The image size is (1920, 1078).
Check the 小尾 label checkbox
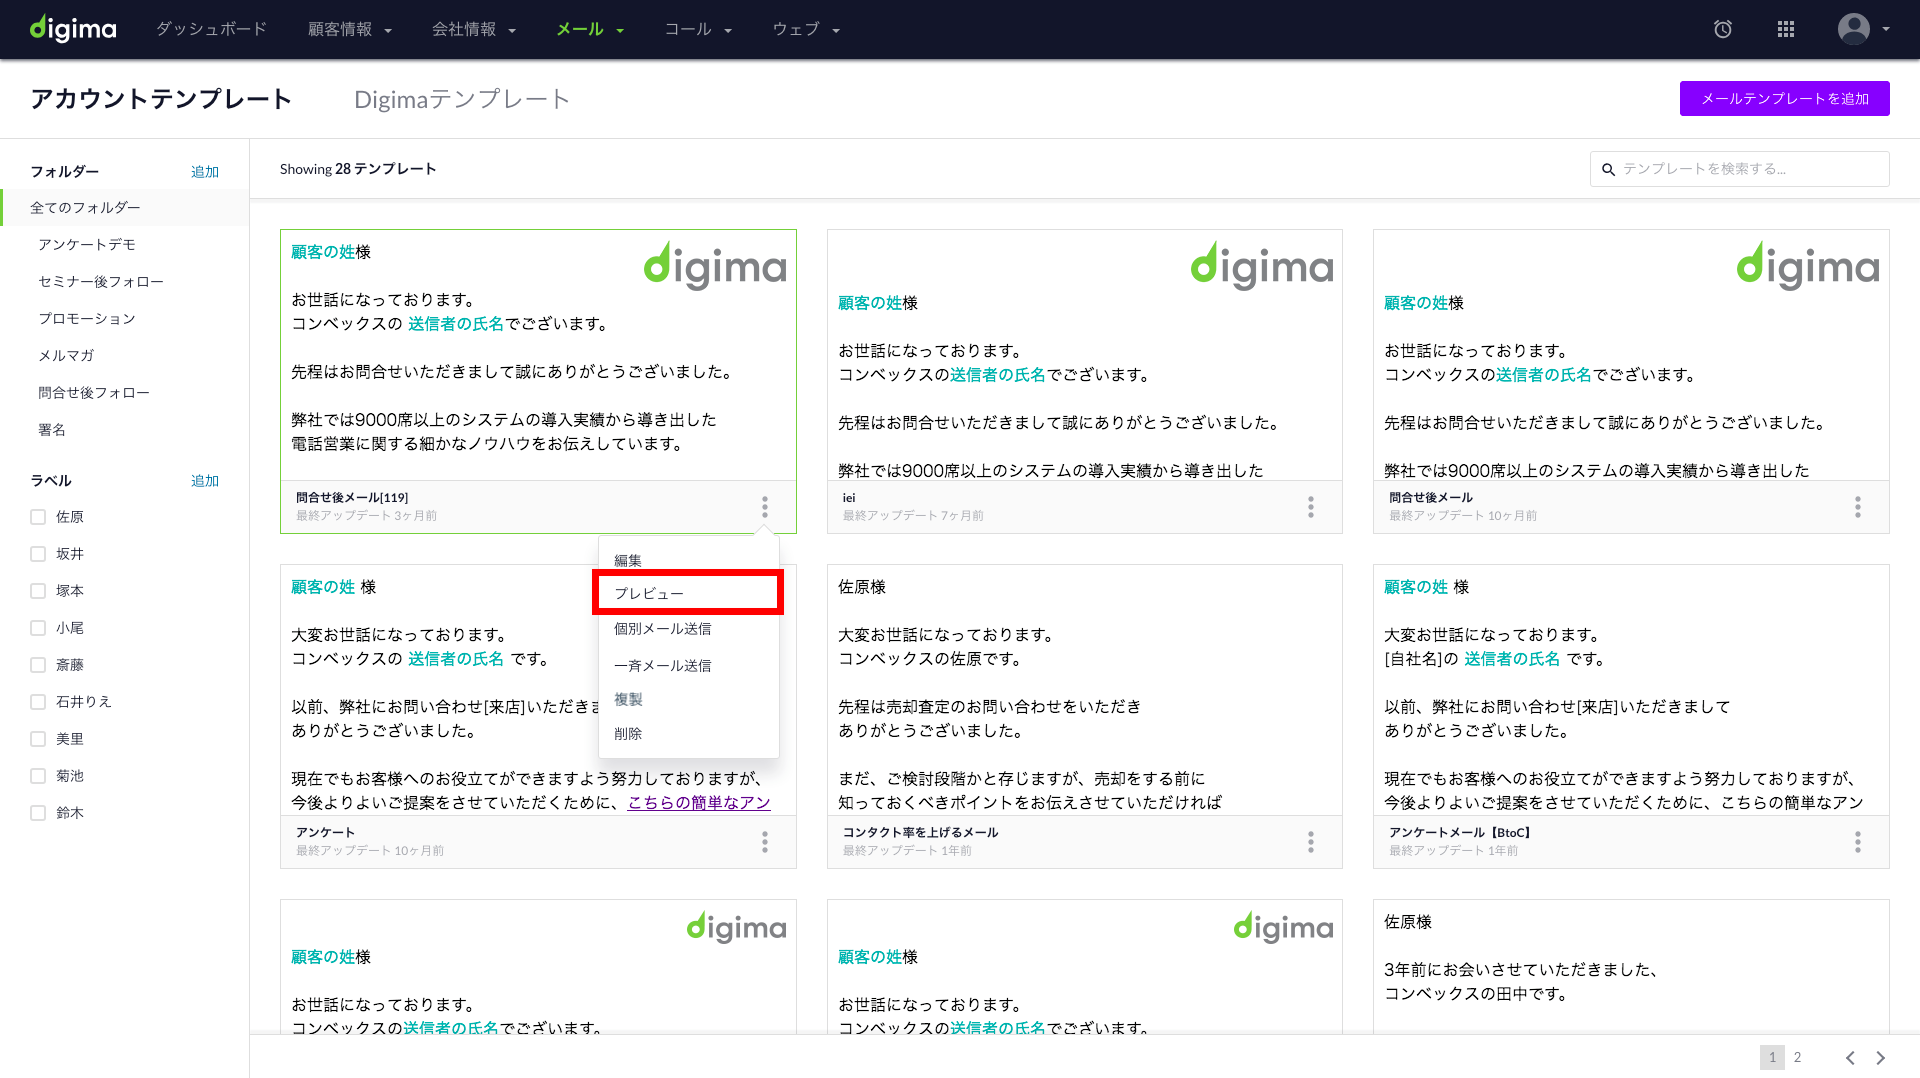(38, 628)
